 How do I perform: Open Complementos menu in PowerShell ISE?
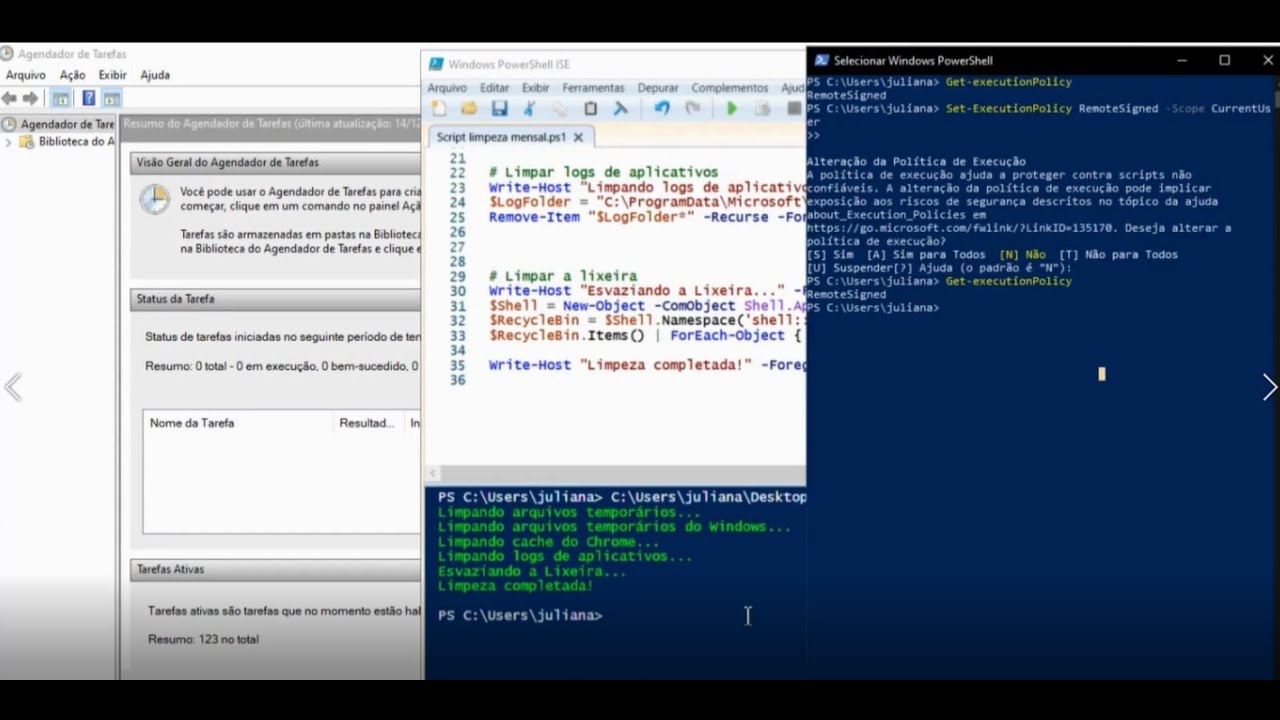click(x=730, y=88)
